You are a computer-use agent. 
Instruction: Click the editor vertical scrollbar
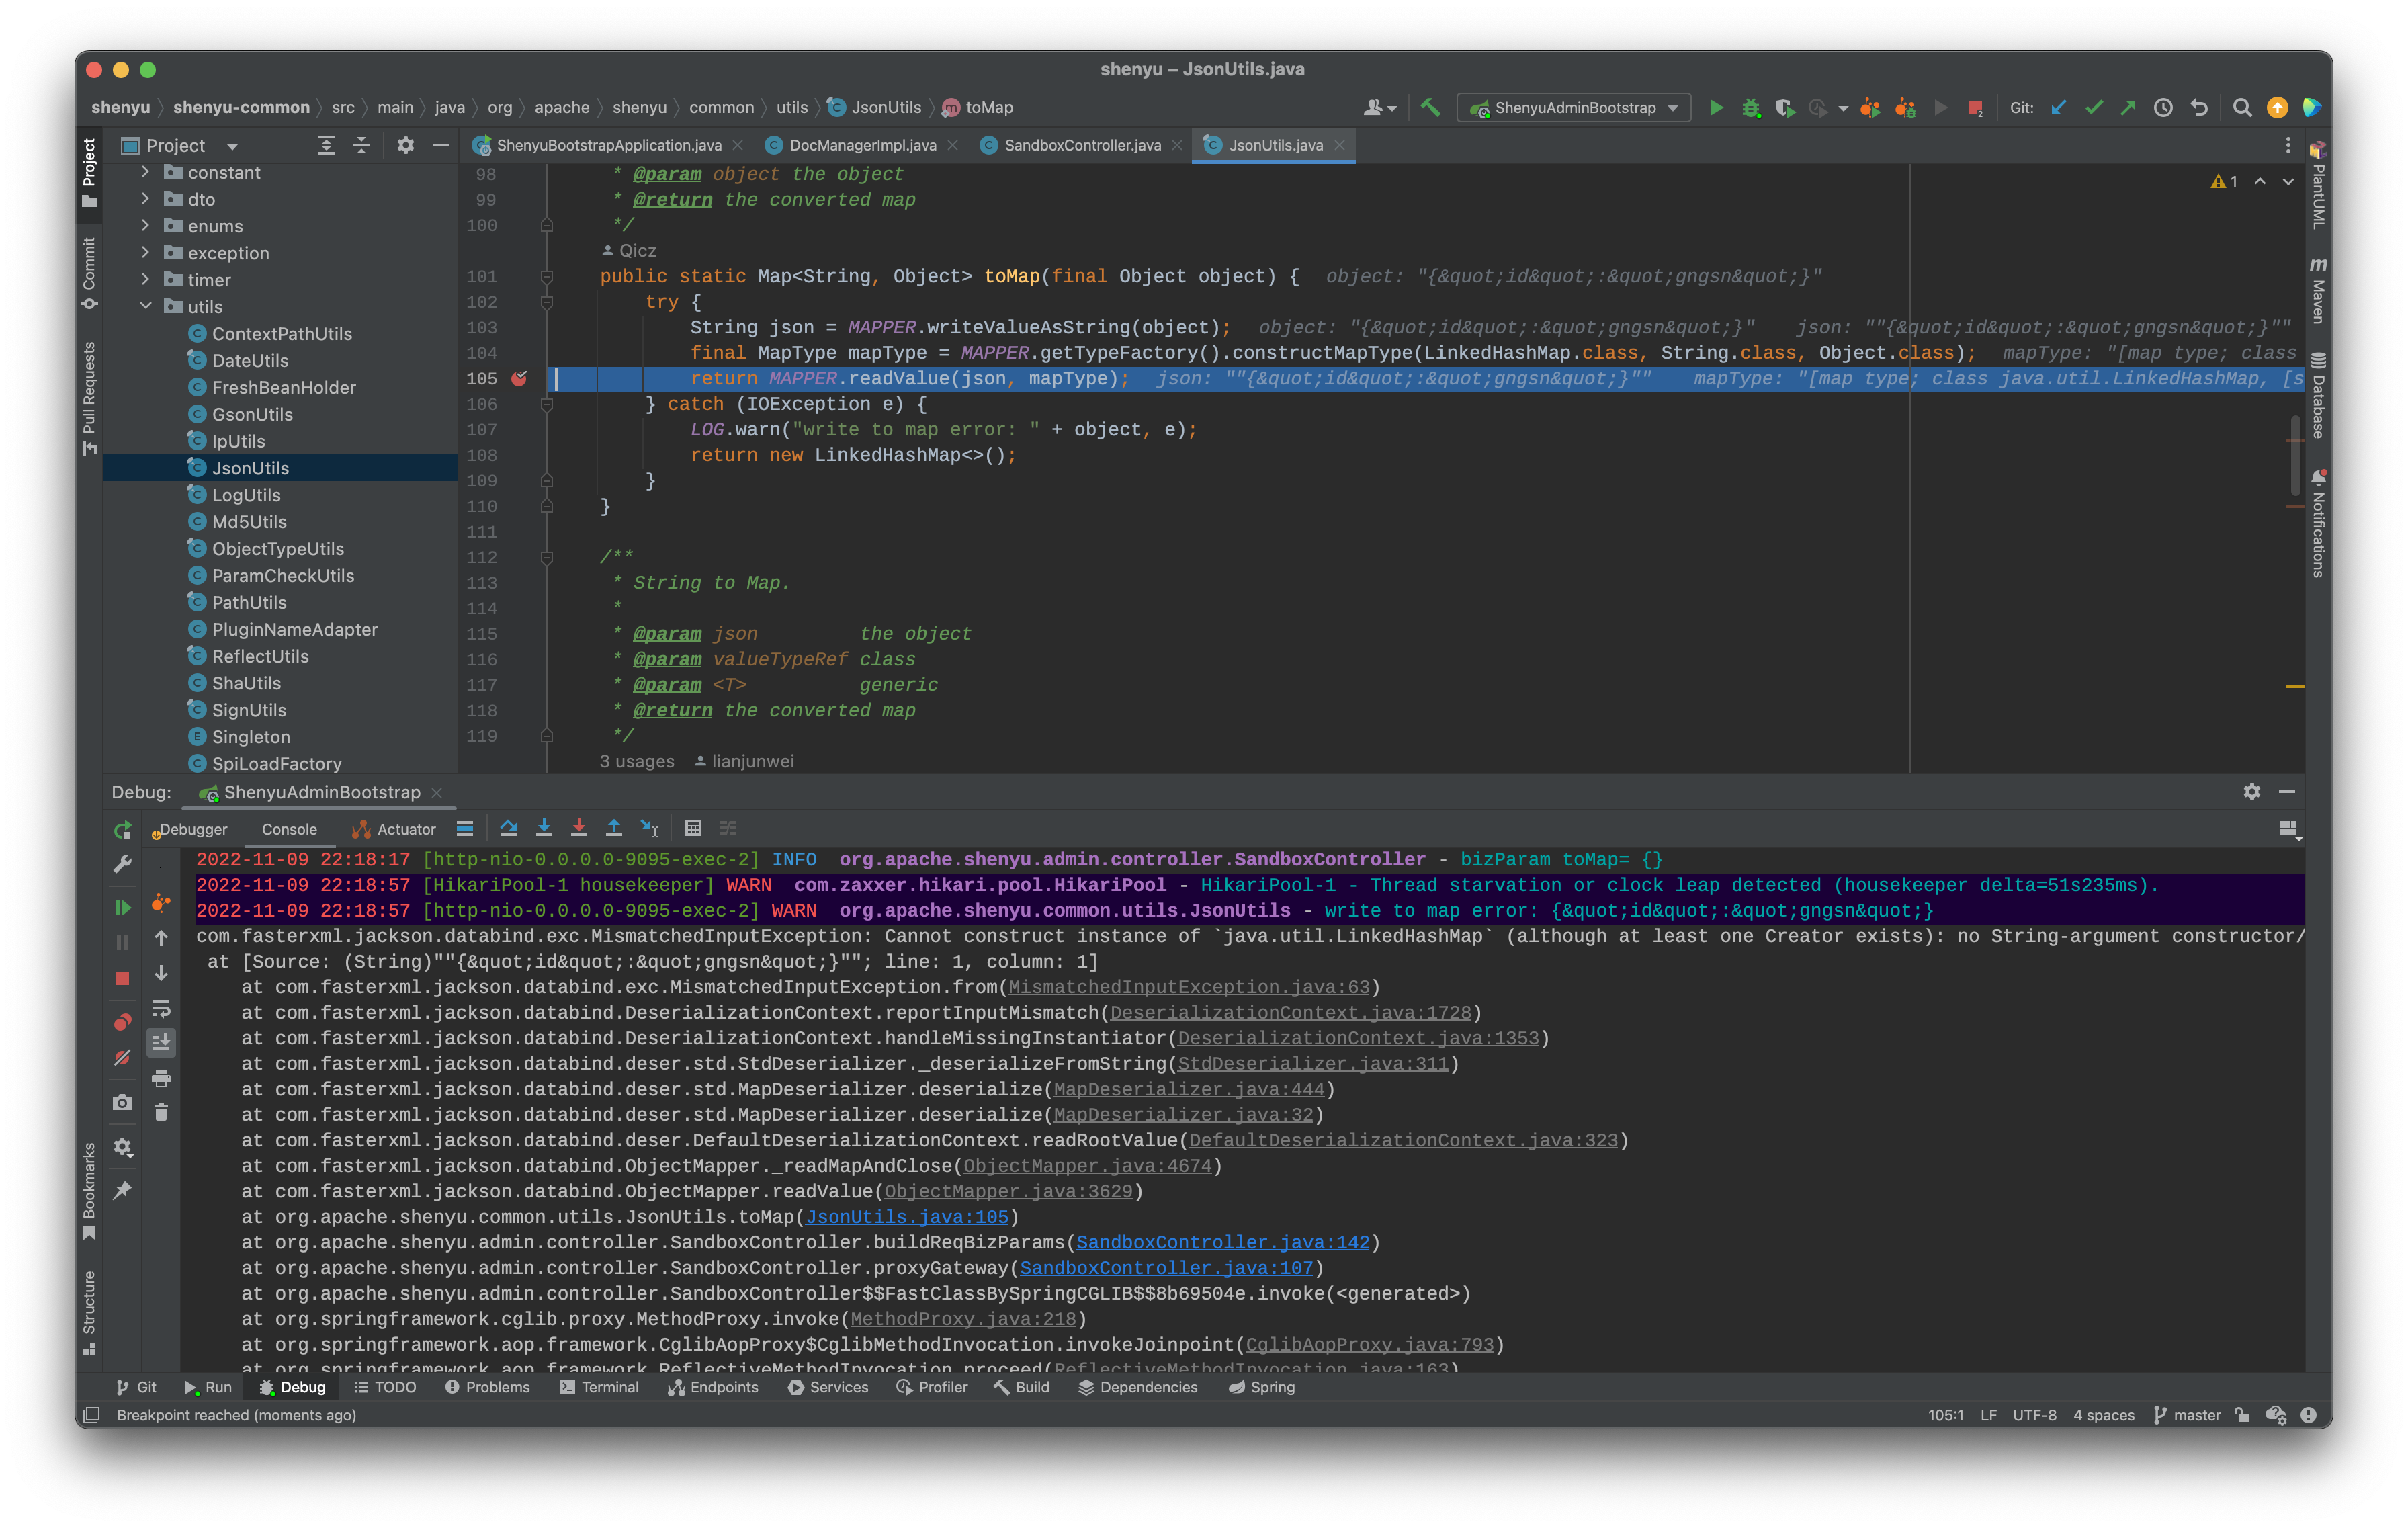pyautogui.click(x=2295, y=455)
